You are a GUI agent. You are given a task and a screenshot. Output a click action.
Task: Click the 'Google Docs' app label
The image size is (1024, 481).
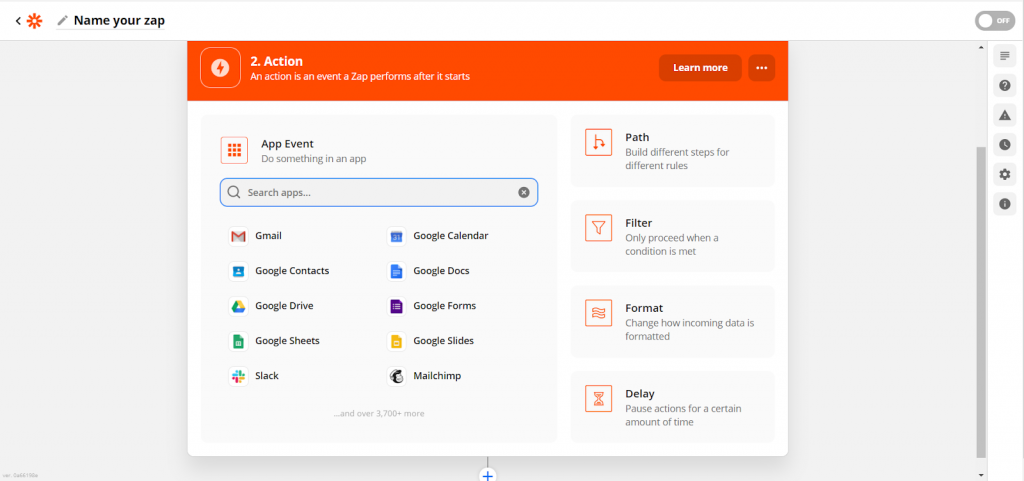441,271
